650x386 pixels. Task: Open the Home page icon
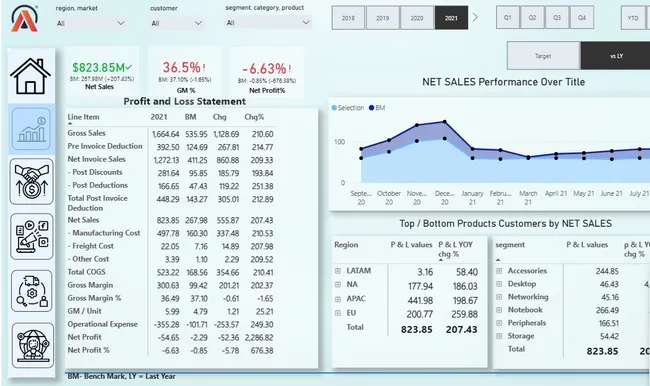31,76
